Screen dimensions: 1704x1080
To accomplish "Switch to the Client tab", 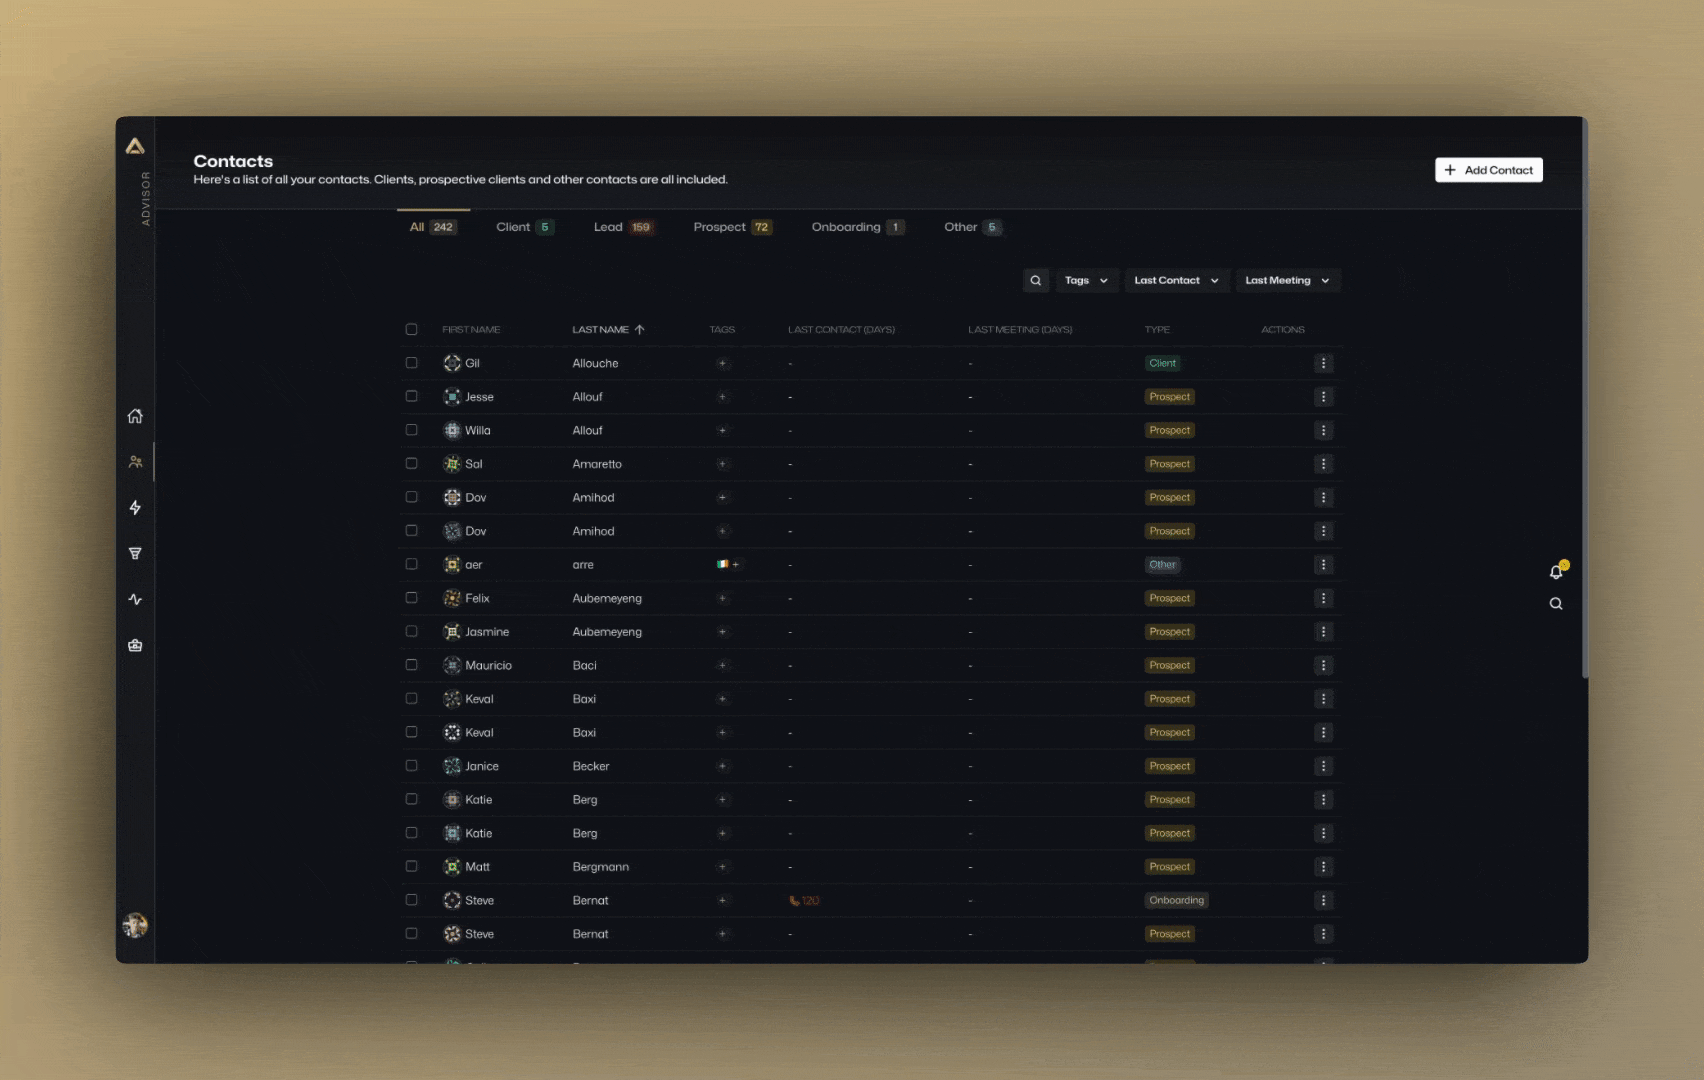I will (x=524, y=228).
